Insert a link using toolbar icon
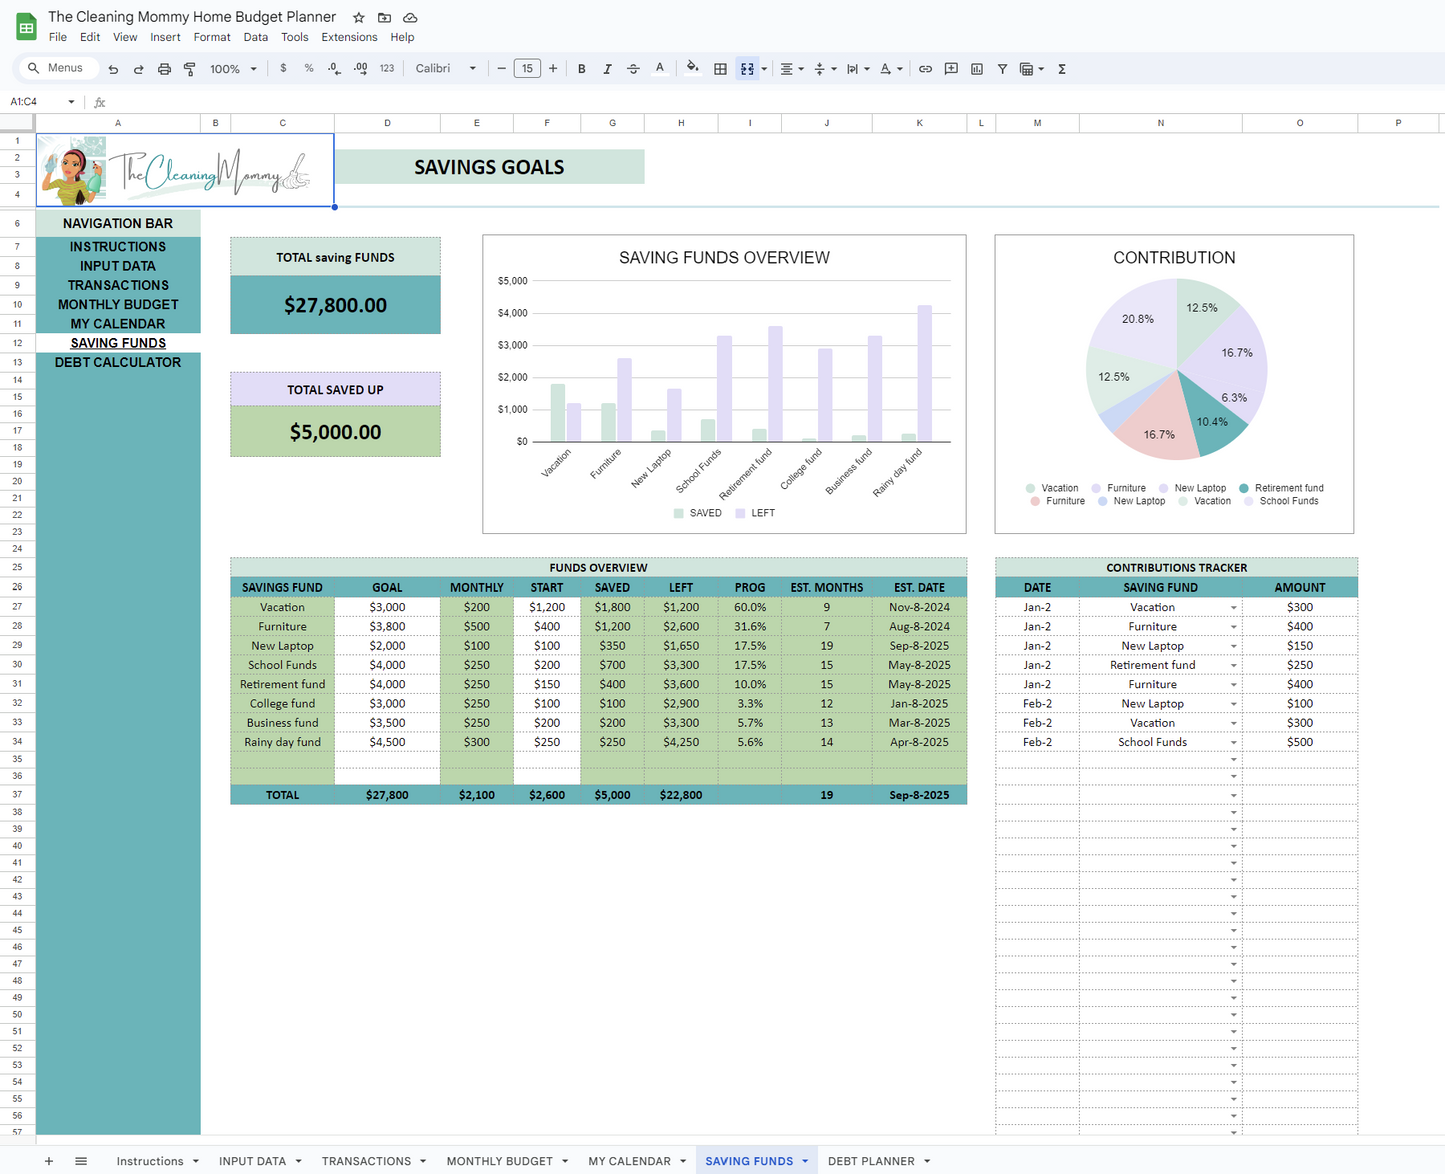 point(925,69)
